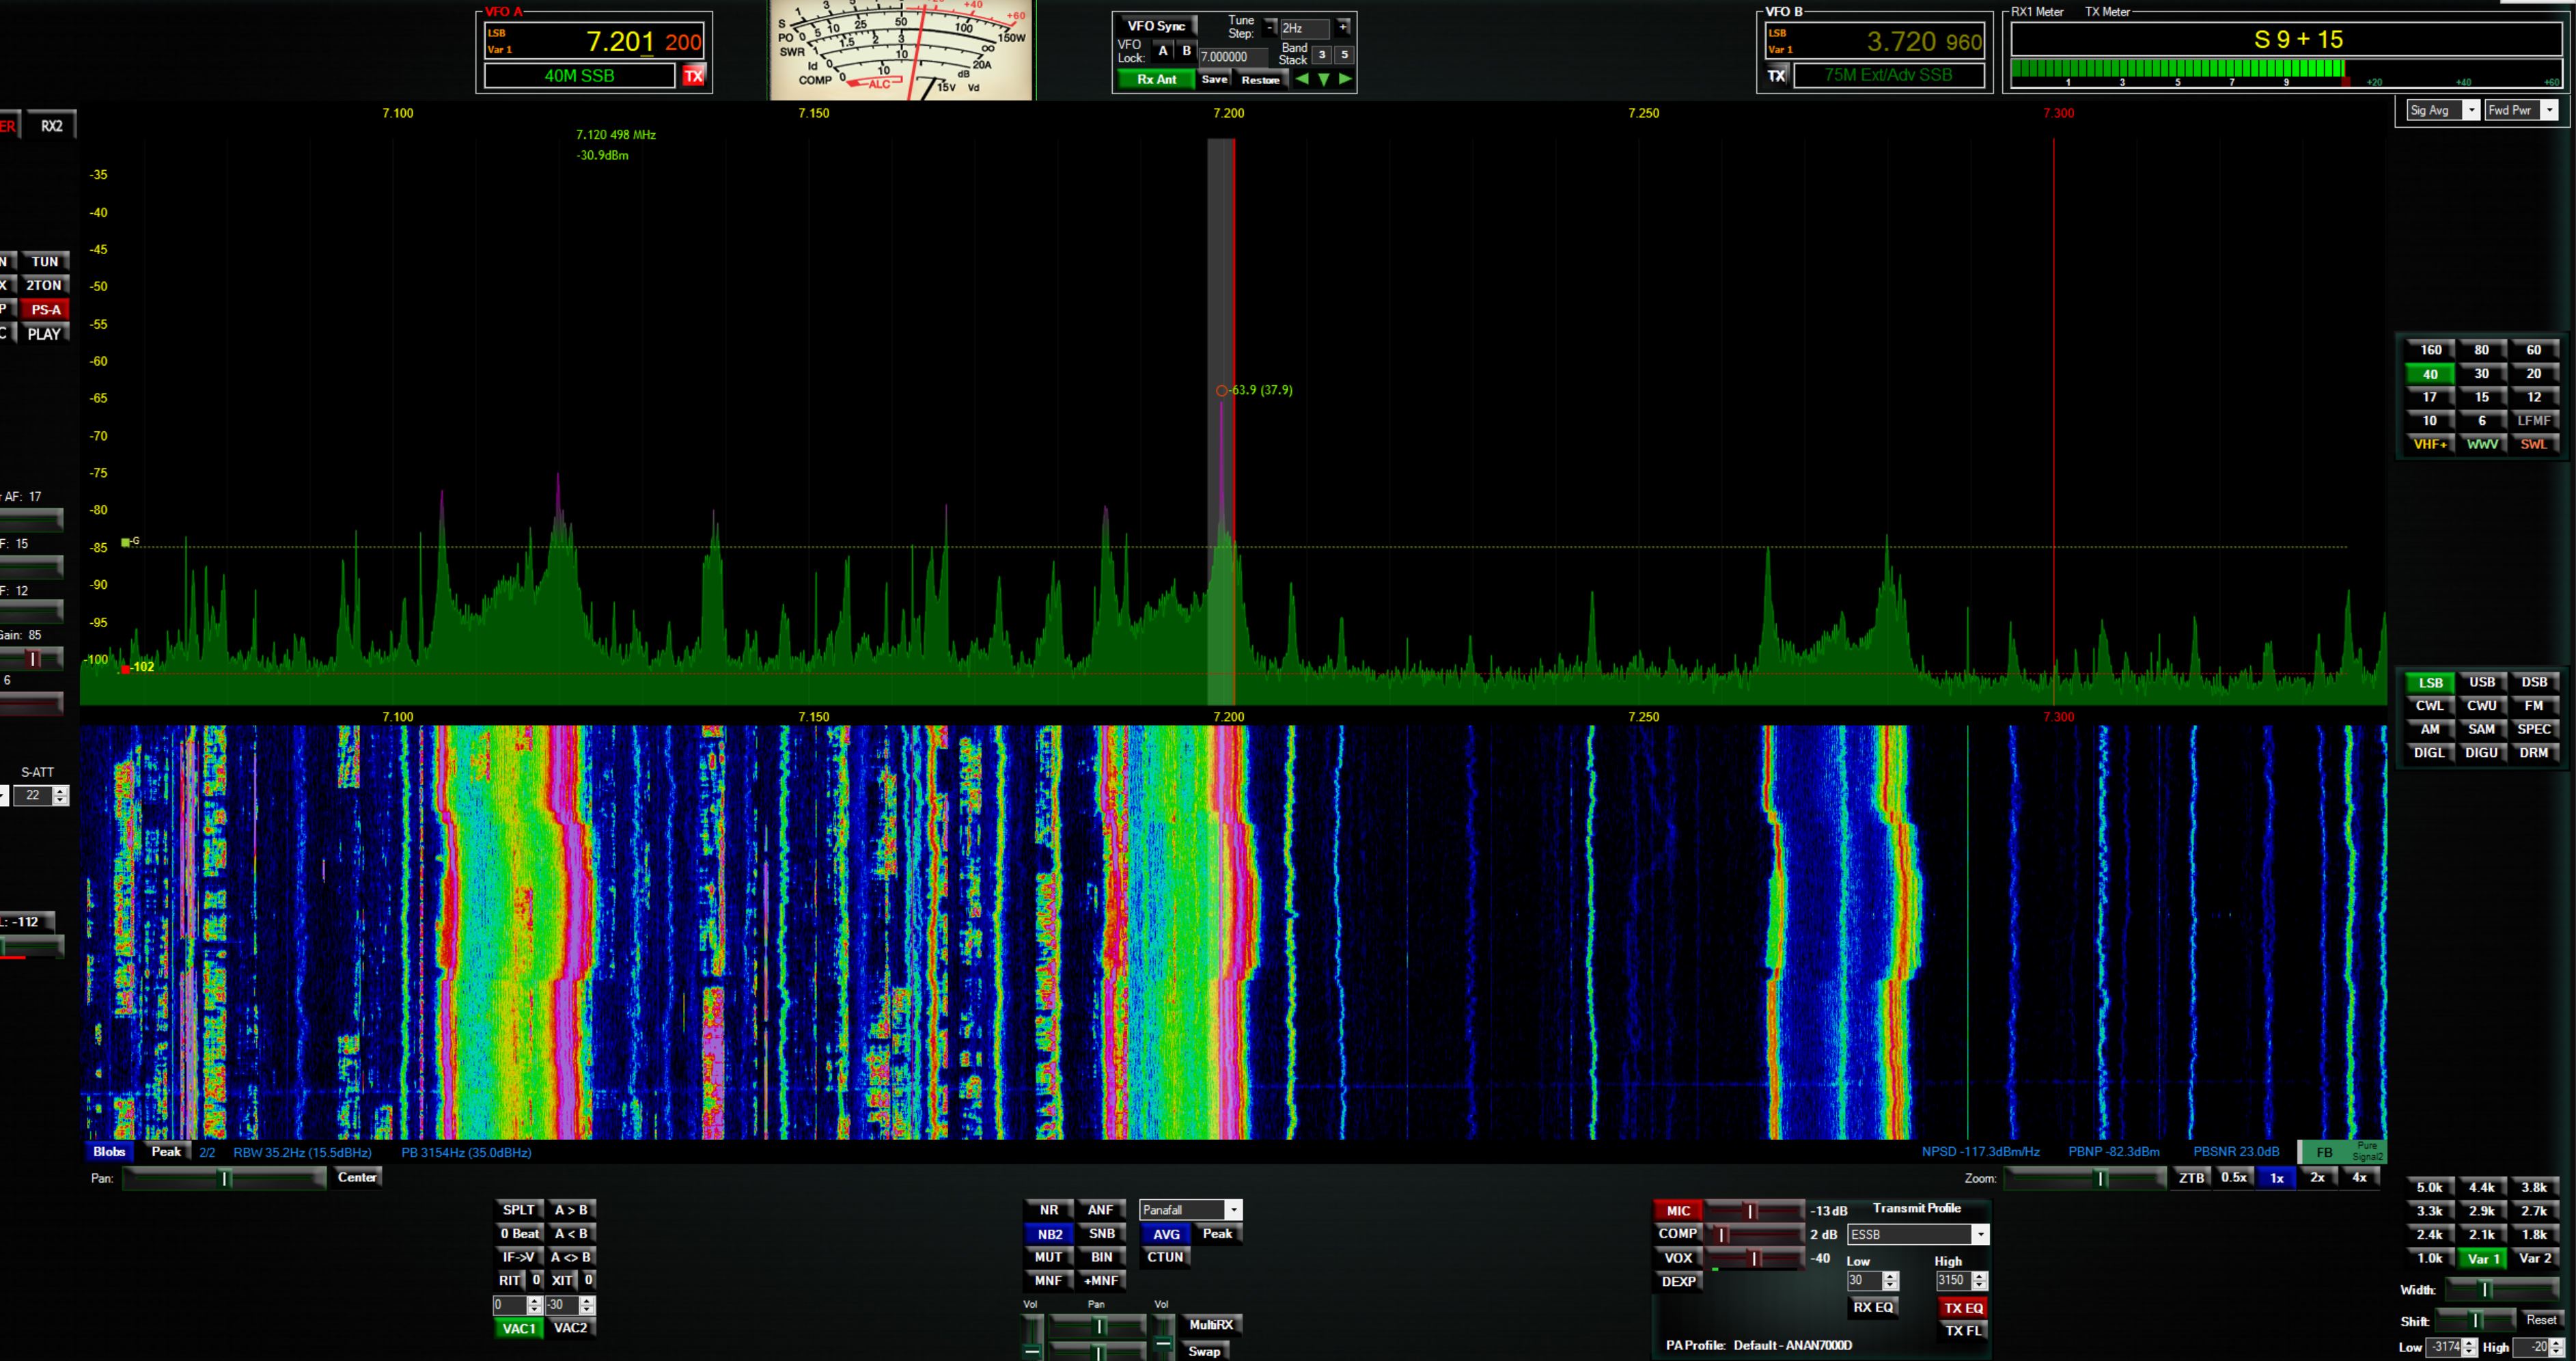Select DIGU mode
The height and width of the screenshot is (1361, 2576).
click(x=2482, y=753)
